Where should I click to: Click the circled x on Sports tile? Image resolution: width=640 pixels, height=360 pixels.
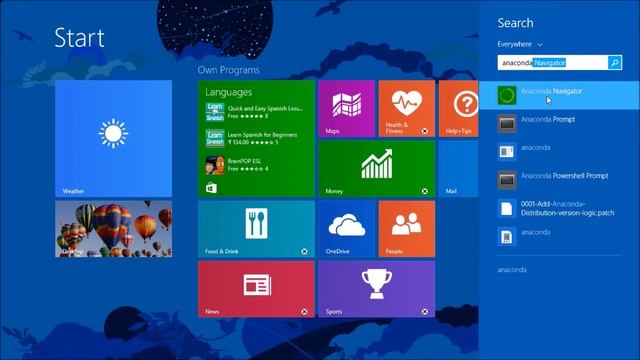coord(425,311)
